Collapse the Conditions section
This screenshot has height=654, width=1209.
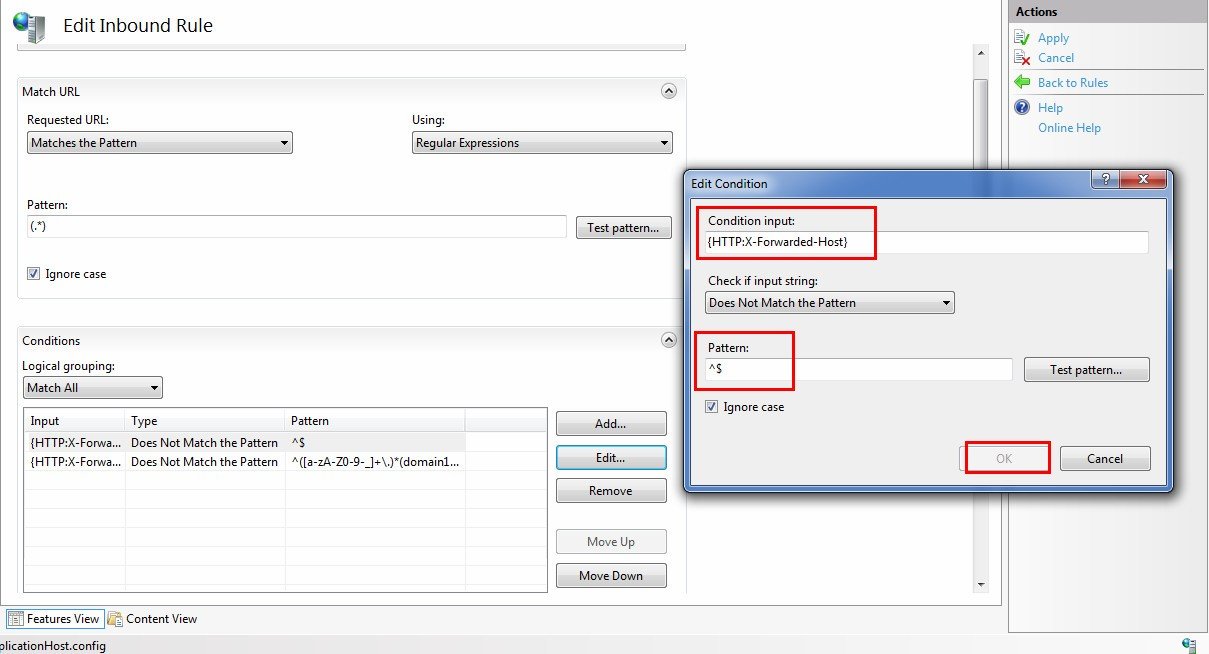669,340
